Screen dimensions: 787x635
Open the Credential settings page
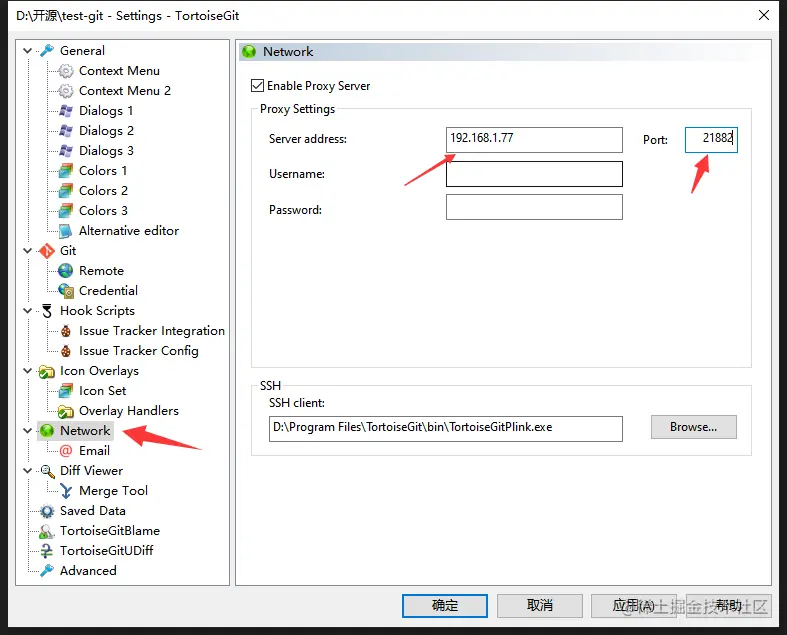click(108, 291)
